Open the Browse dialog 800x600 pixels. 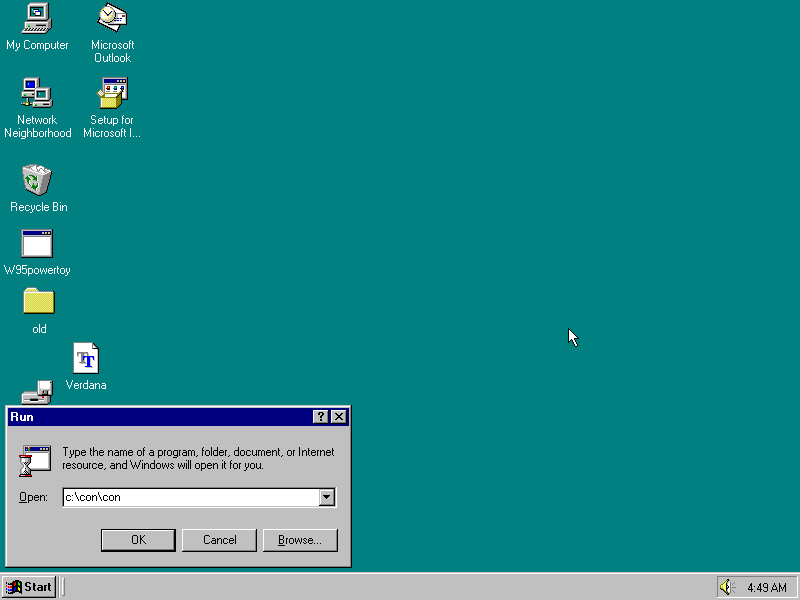coord(300,540)
